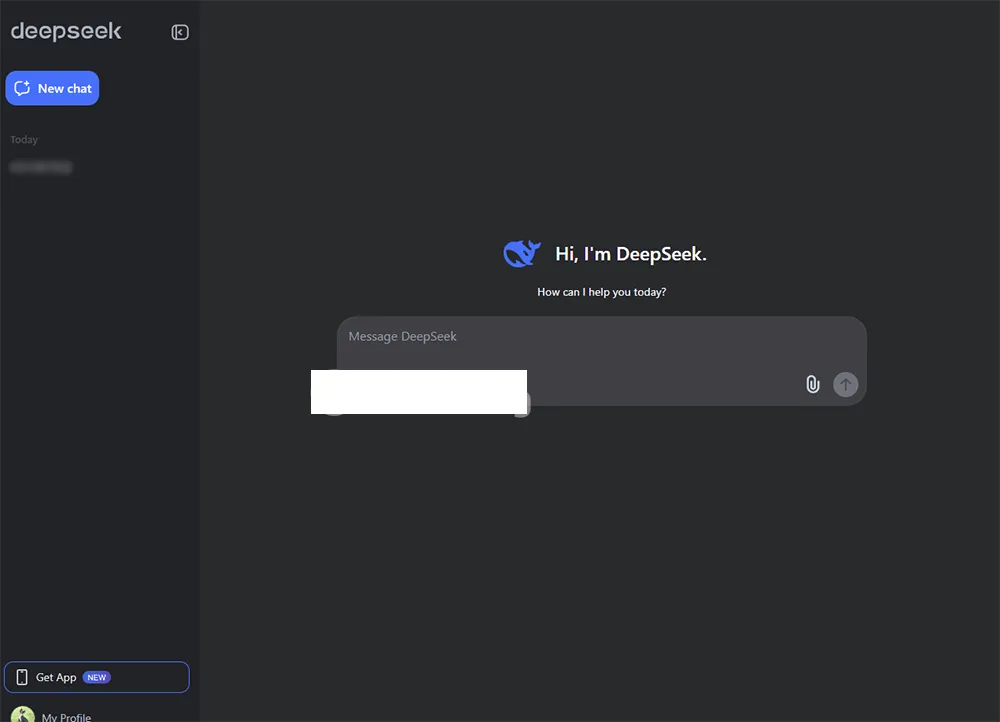Collapse the sidebar using its toggle icon
This screenshot has width=1000, height=722.
tap(179, 31)
